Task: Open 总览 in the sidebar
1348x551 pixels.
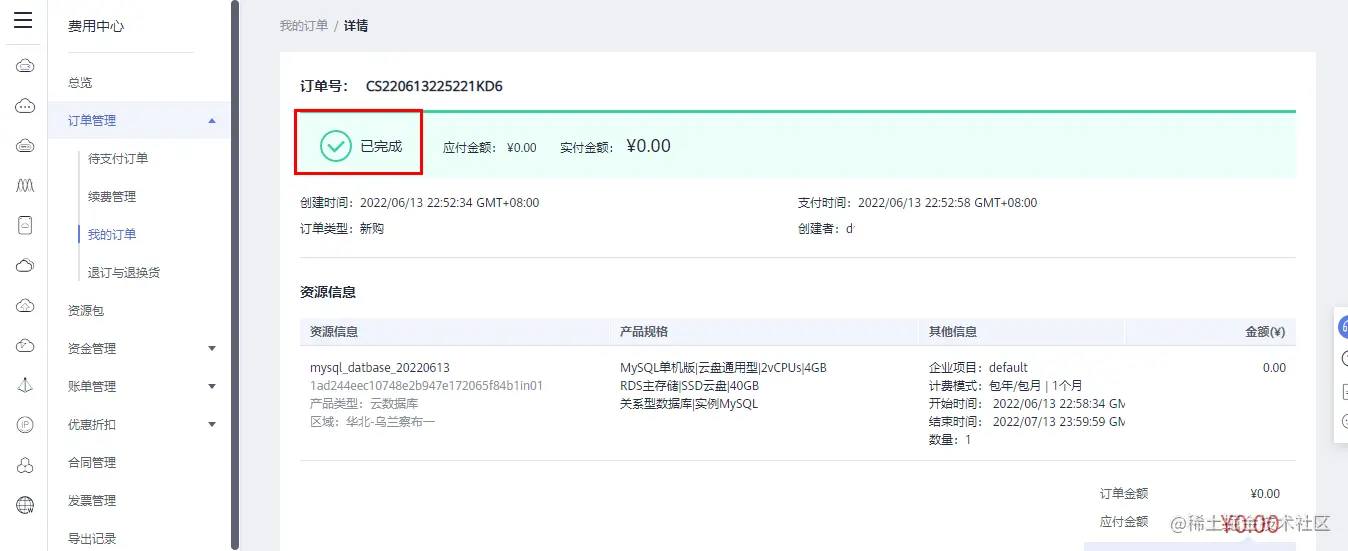Action: [x=80, y=83]
